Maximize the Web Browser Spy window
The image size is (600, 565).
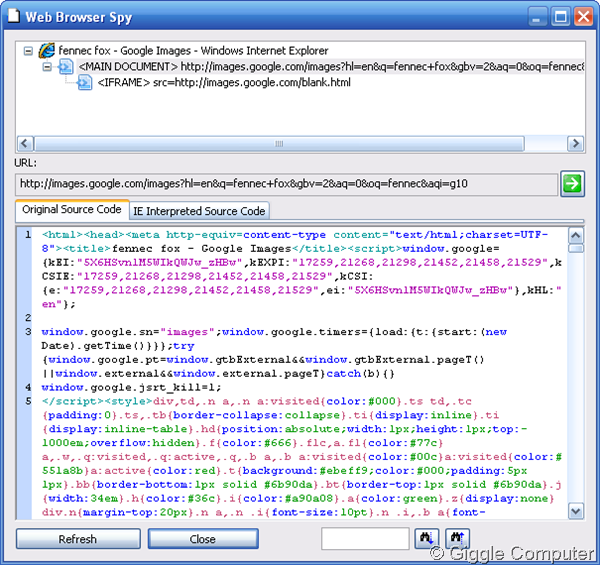tap(561, 17)
